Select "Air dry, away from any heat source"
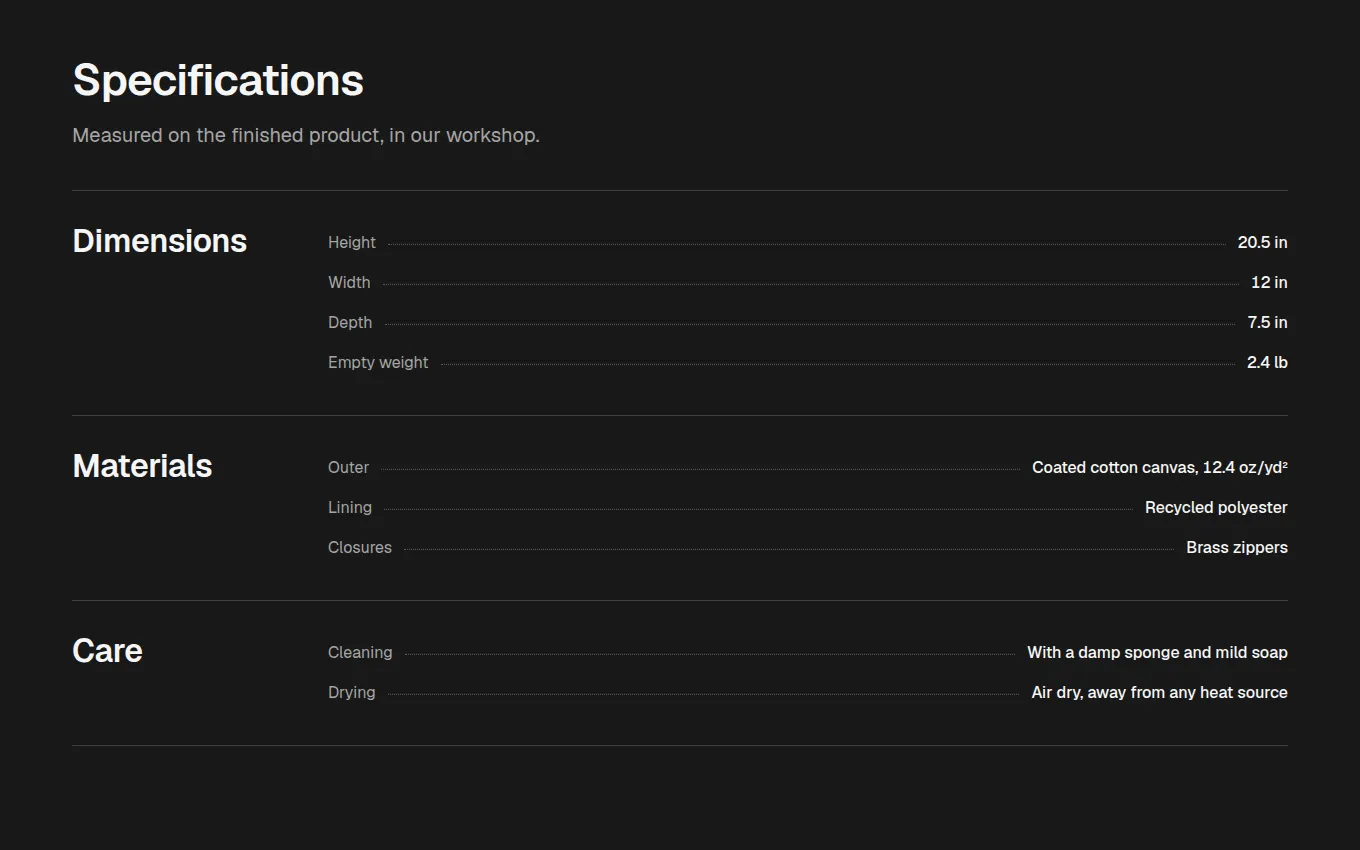This screenshot has width=1360, height=850. tap(1159, 692)
